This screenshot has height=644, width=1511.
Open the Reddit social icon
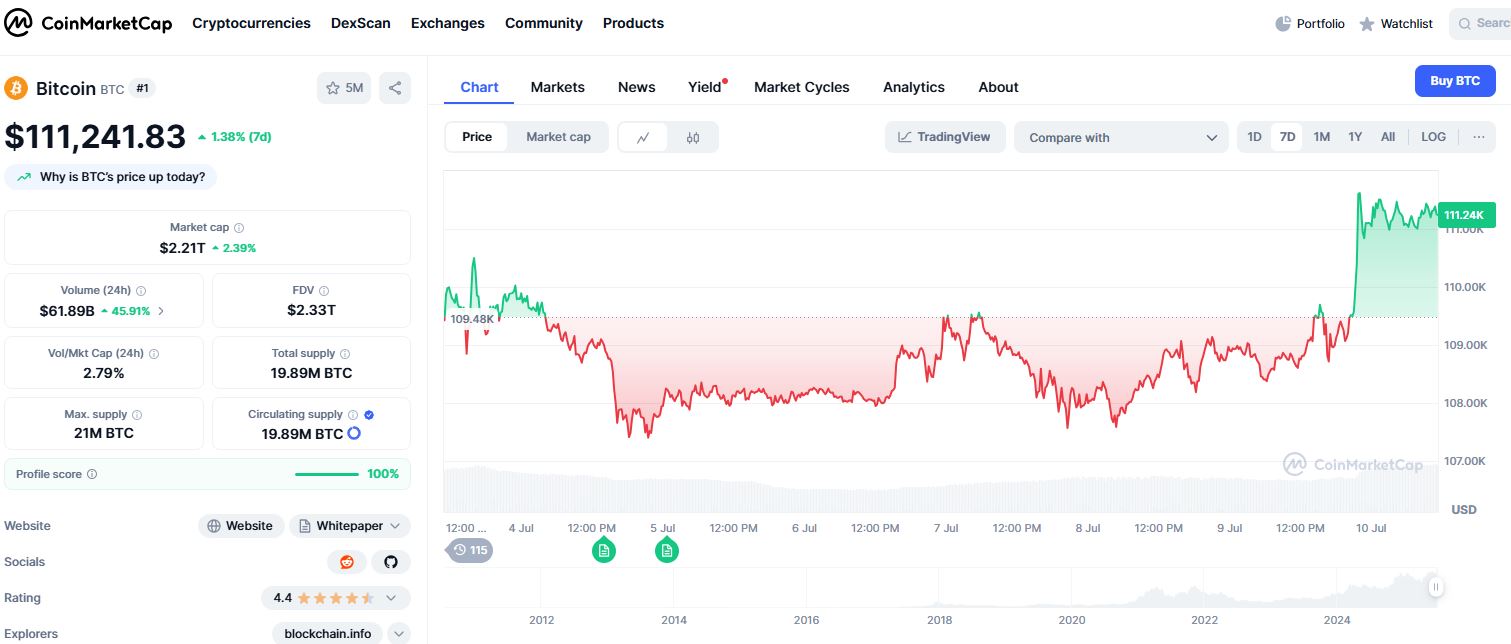(347, 562)
